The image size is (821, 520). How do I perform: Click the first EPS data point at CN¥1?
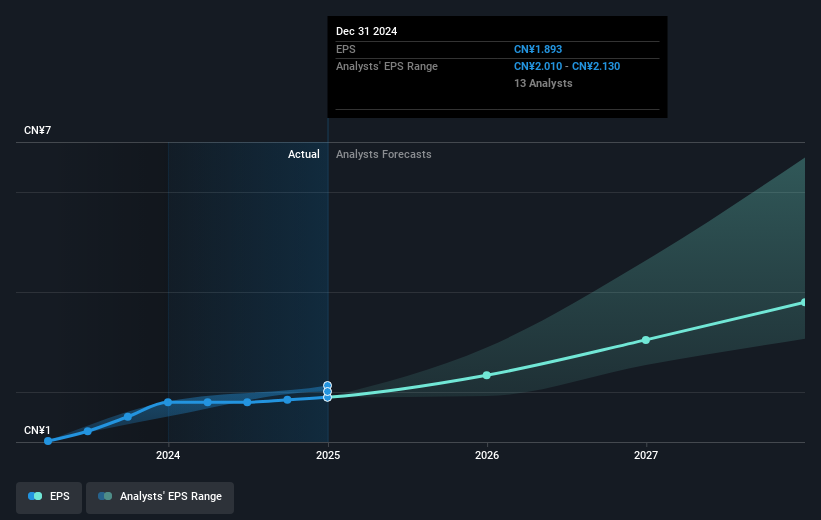[x=48, y=441]
